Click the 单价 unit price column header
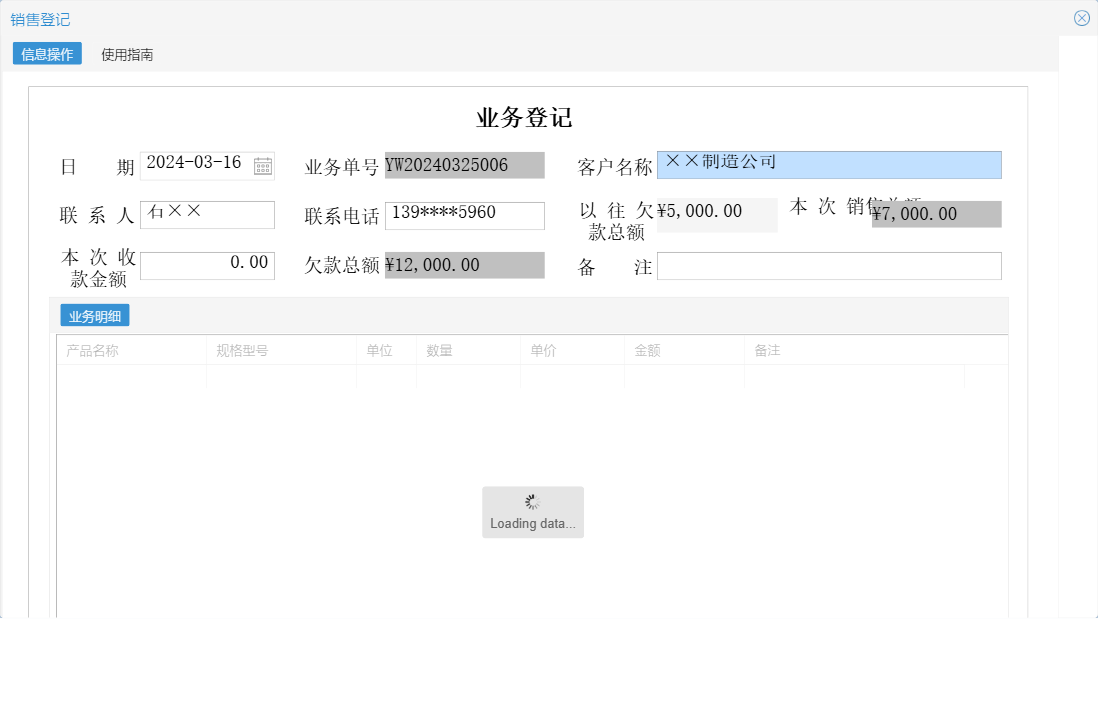Screen dimensions: 1098x727 [x=542, y=350]
